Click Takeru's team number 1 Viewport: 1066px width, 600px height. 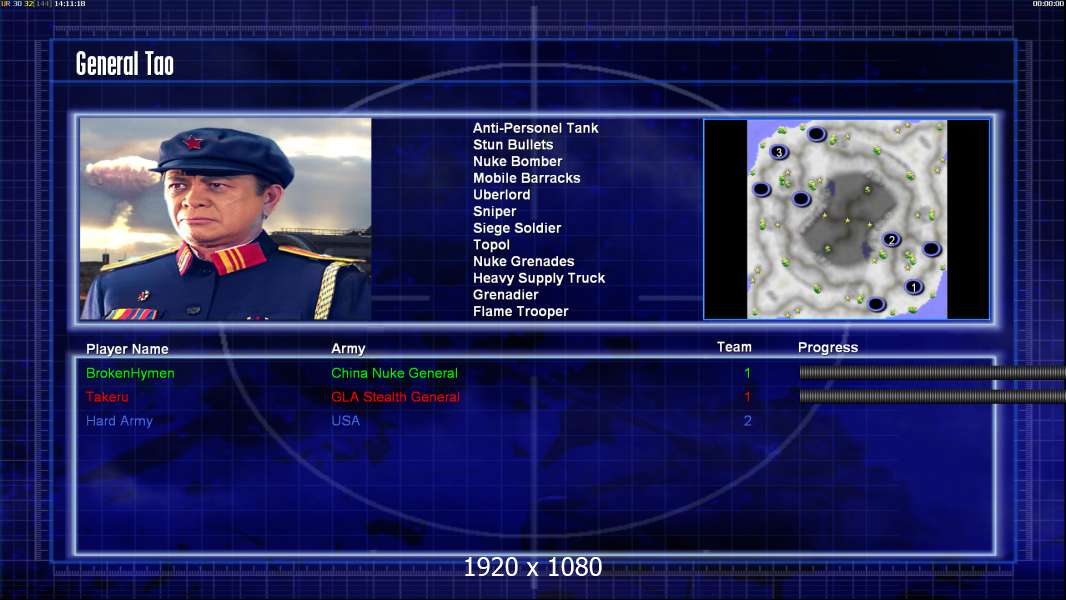747,397
